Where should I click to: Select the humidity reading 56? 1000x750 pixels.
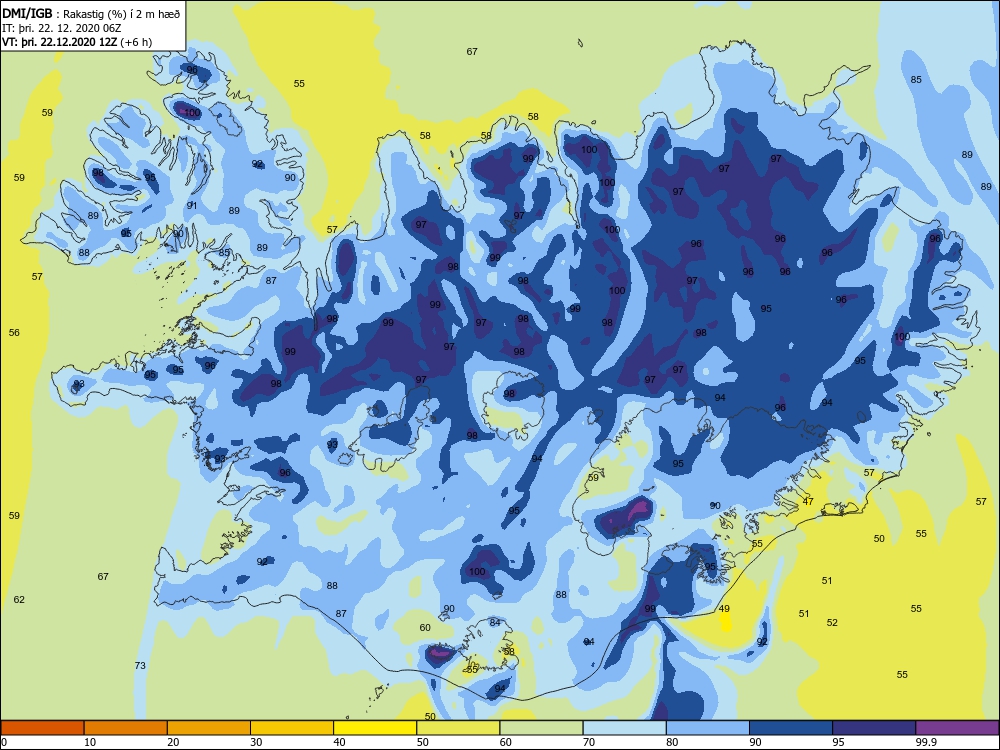(x=14, y=333)
